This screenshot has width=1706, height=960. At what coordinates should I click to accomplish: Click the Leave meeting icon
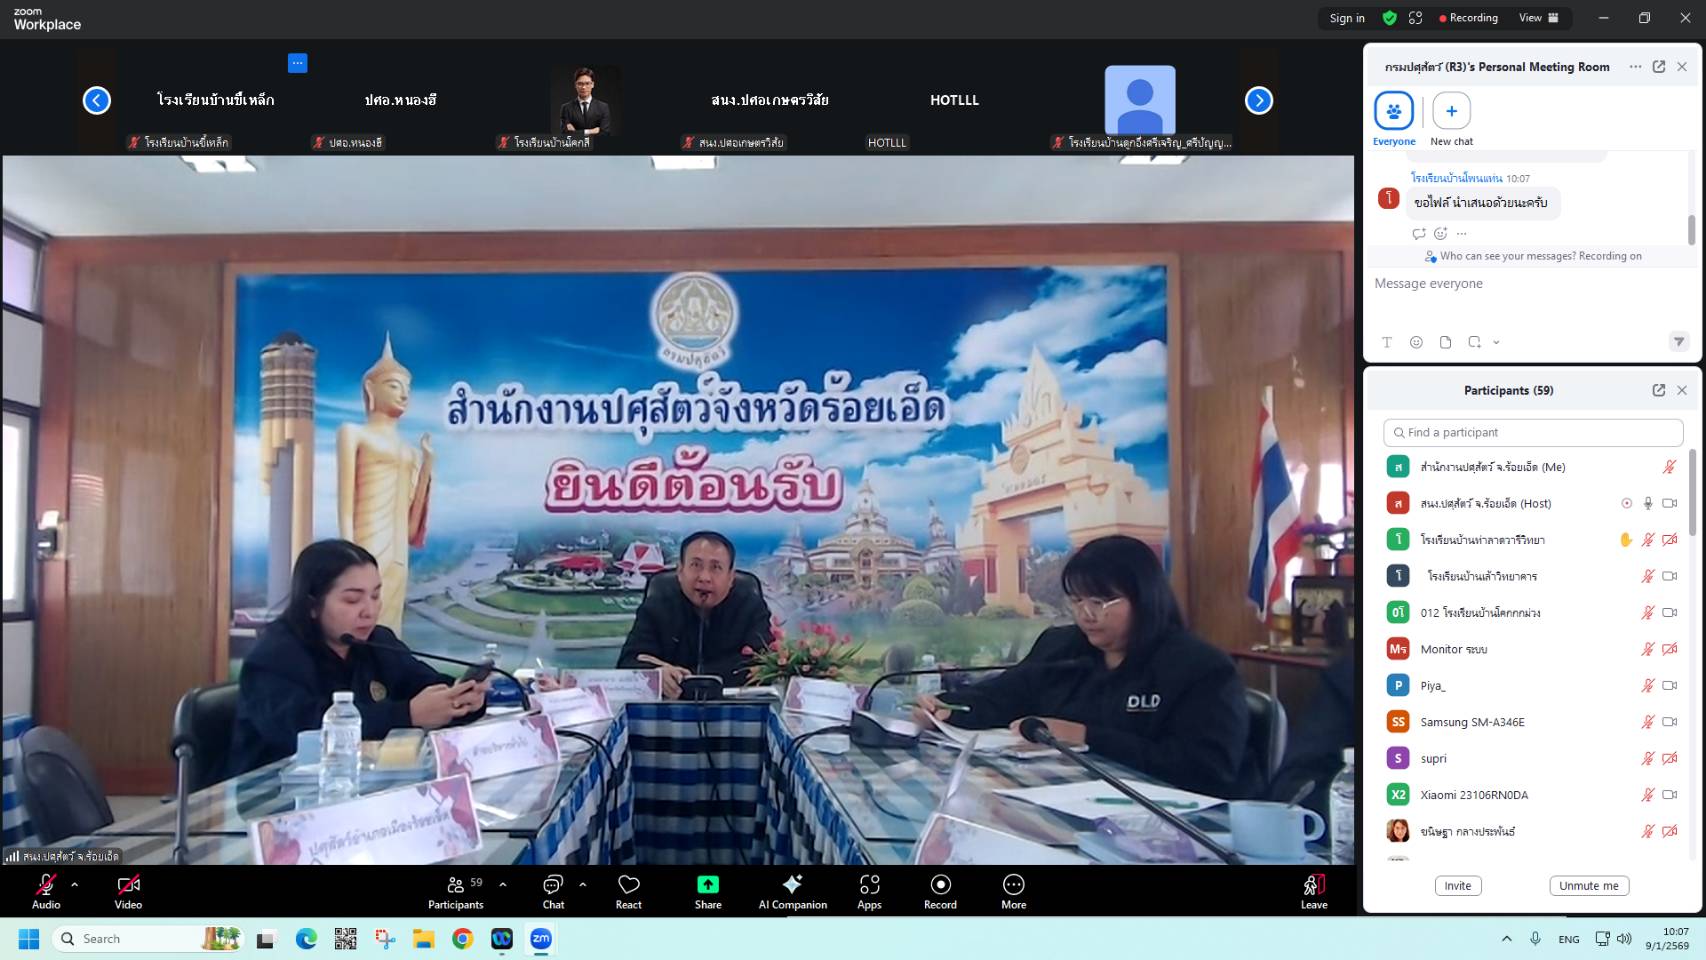(x=1313, y=885)
